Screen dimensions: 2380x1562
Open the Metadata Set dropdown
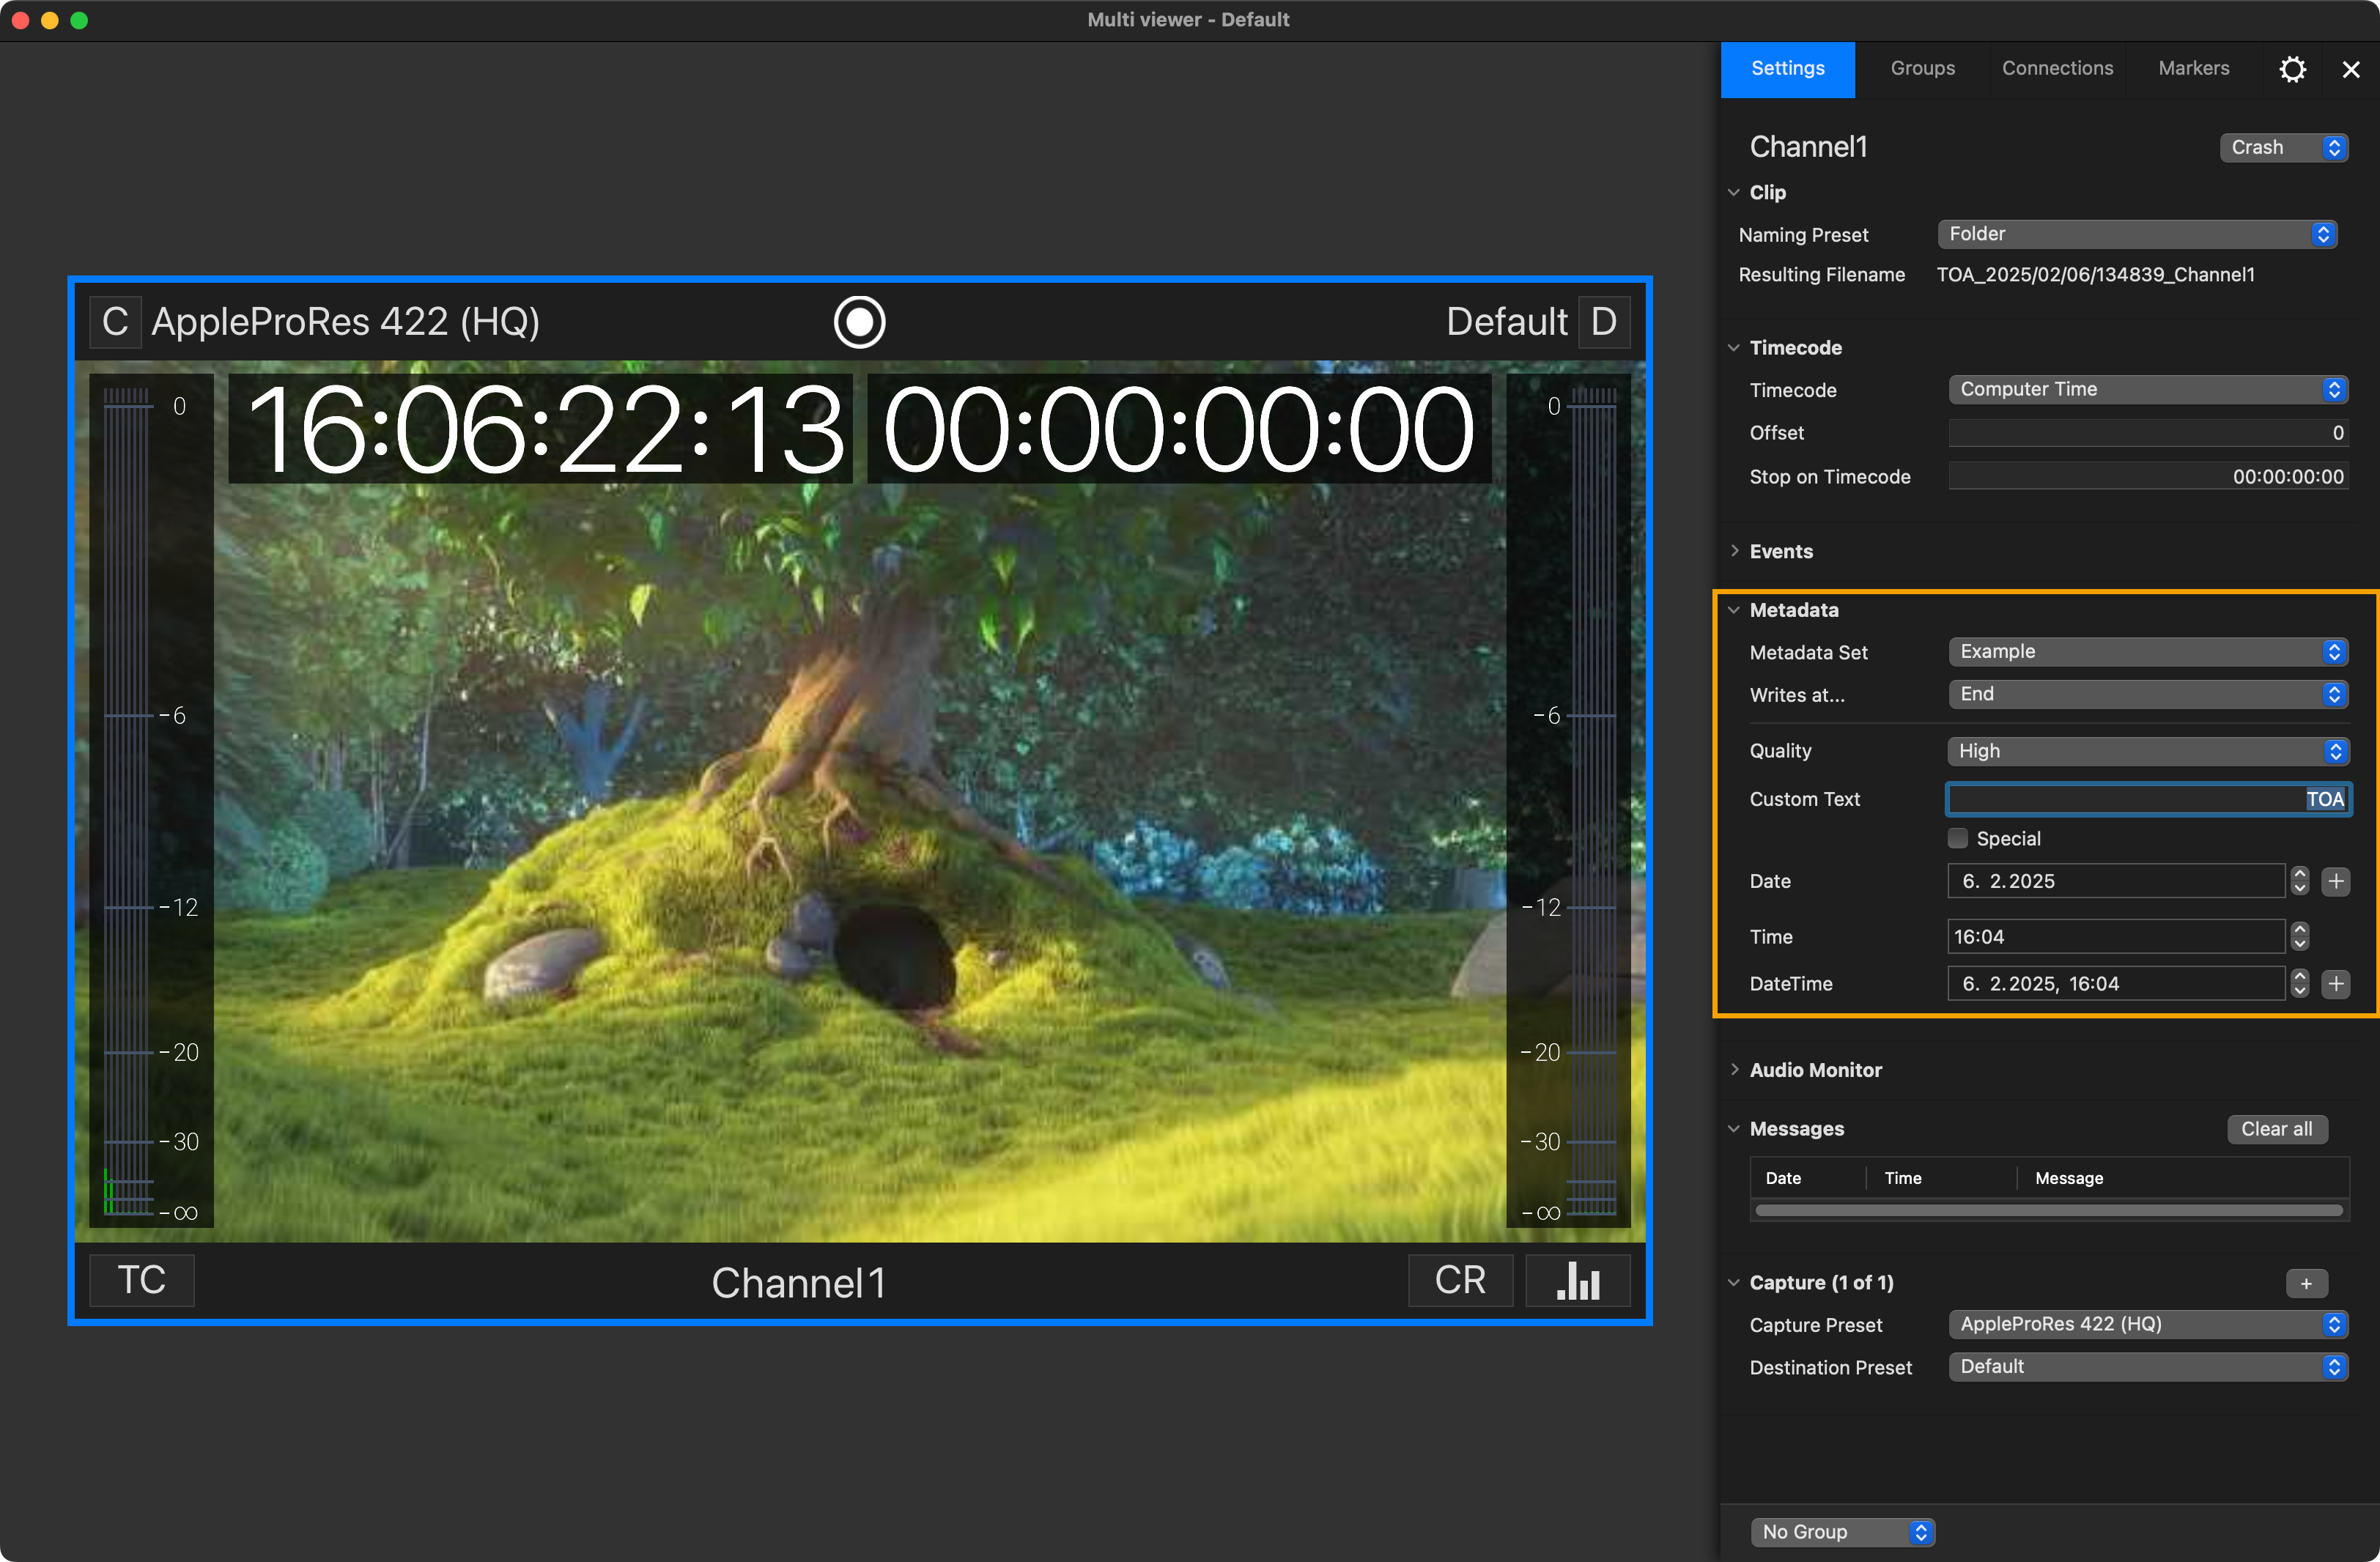(2148, 652)
